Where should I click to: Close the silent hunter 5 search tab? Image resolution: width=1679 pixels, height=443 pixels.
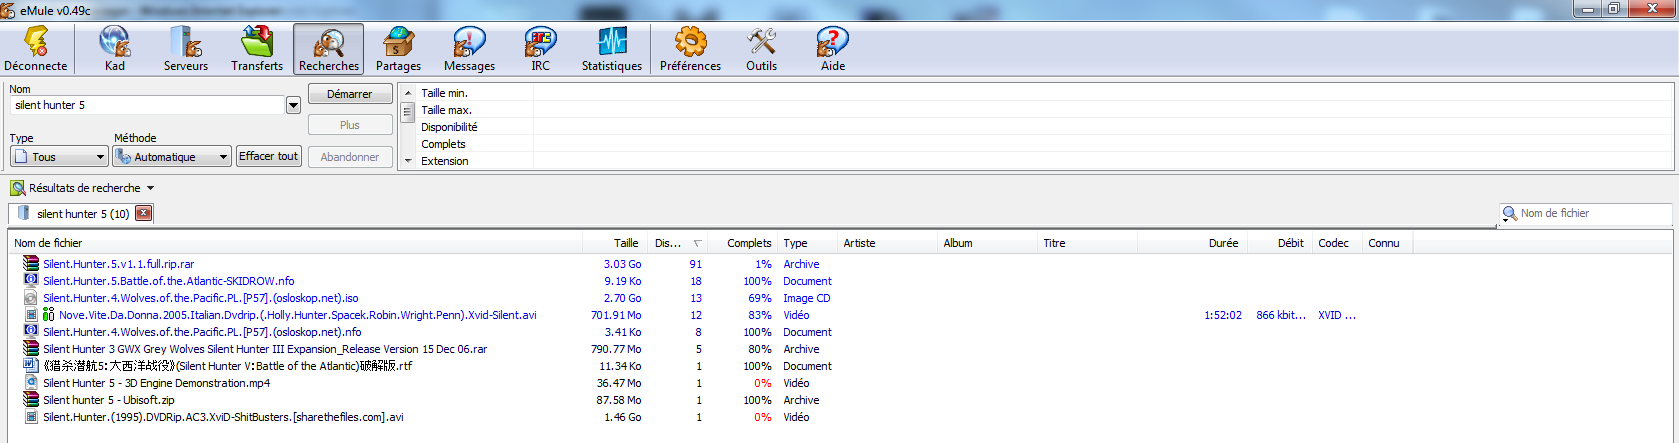pos(144,213)
